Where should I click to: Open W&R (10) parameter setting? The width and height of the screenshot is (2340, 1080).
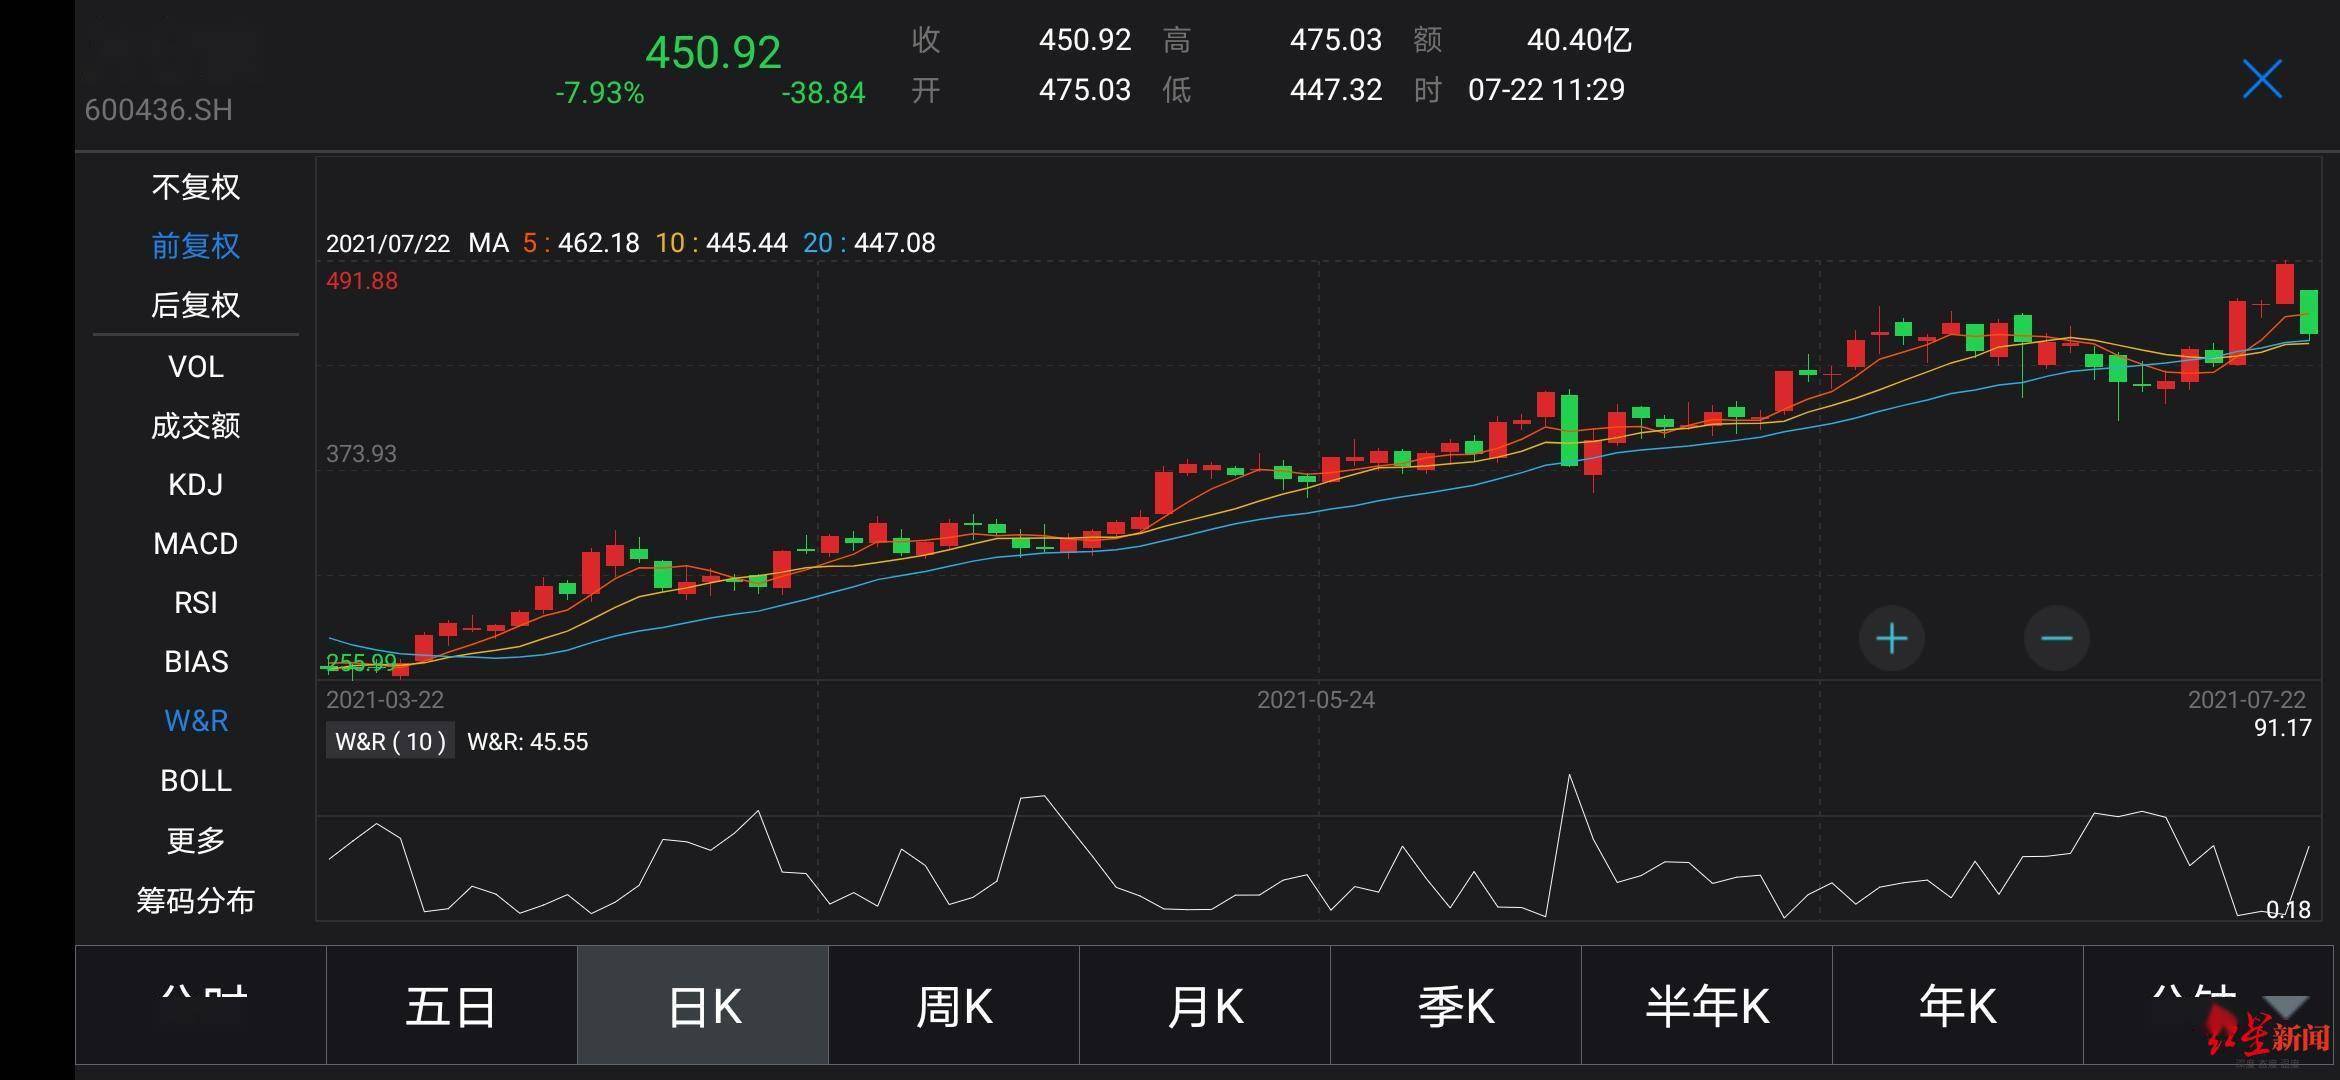click(390, 741)
